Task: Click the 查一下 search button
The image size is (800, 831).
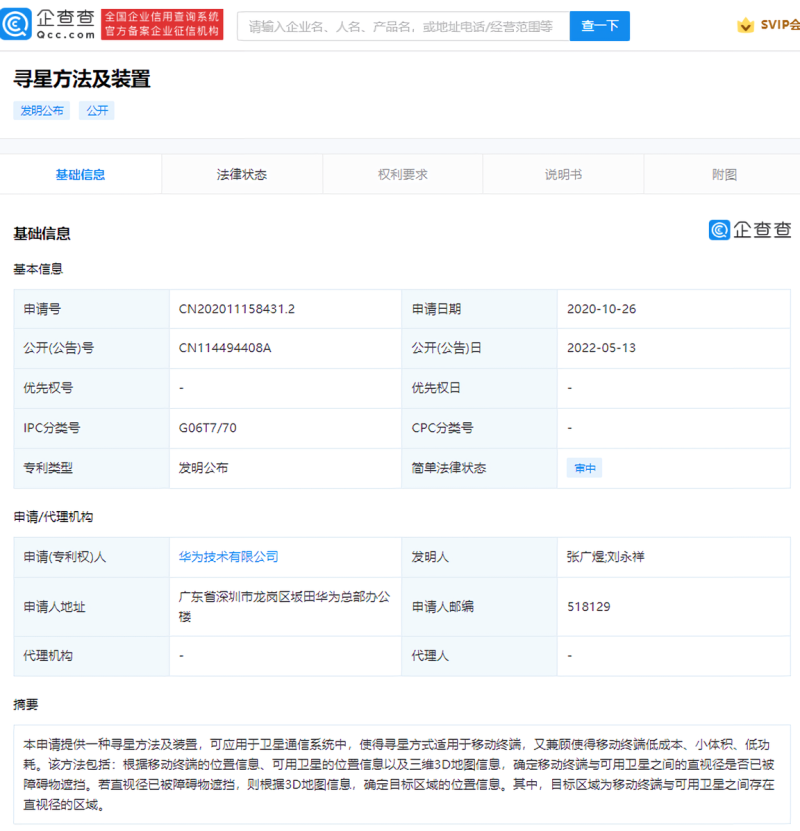Action: pos(600,26)
